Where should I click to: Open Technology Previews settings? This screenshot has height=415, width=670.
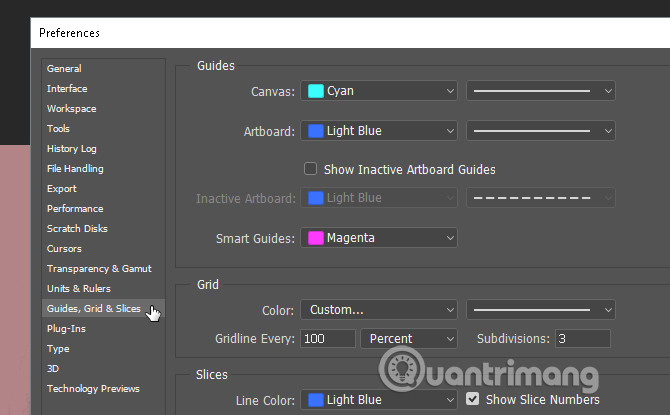coord(93,389)
